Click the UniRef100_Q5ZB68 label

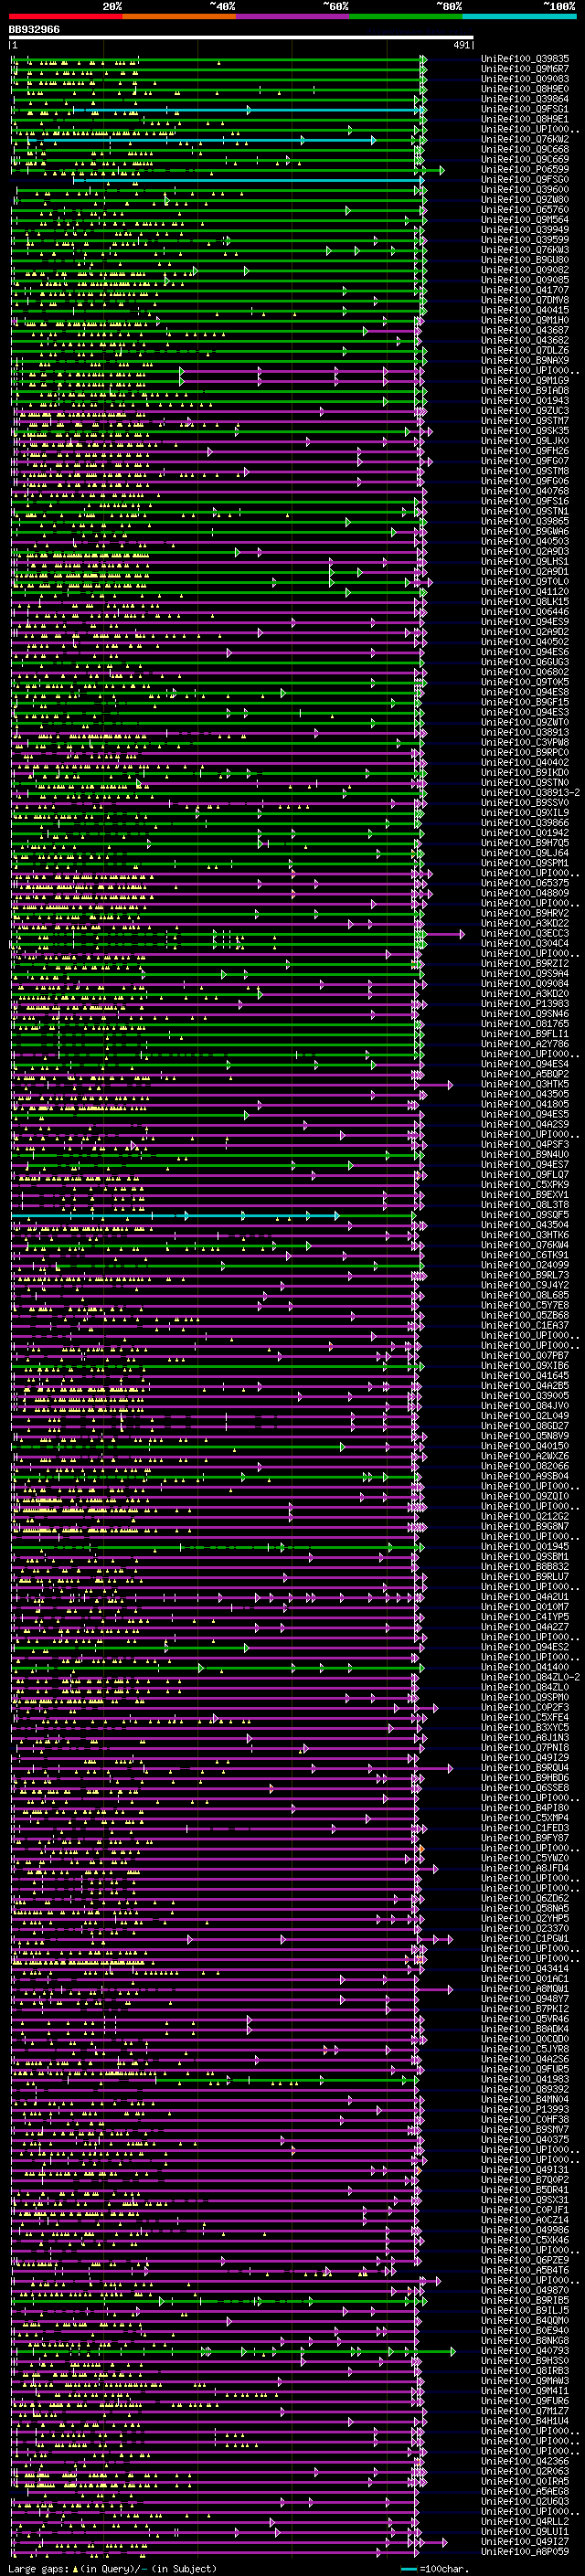(525, 1315)
